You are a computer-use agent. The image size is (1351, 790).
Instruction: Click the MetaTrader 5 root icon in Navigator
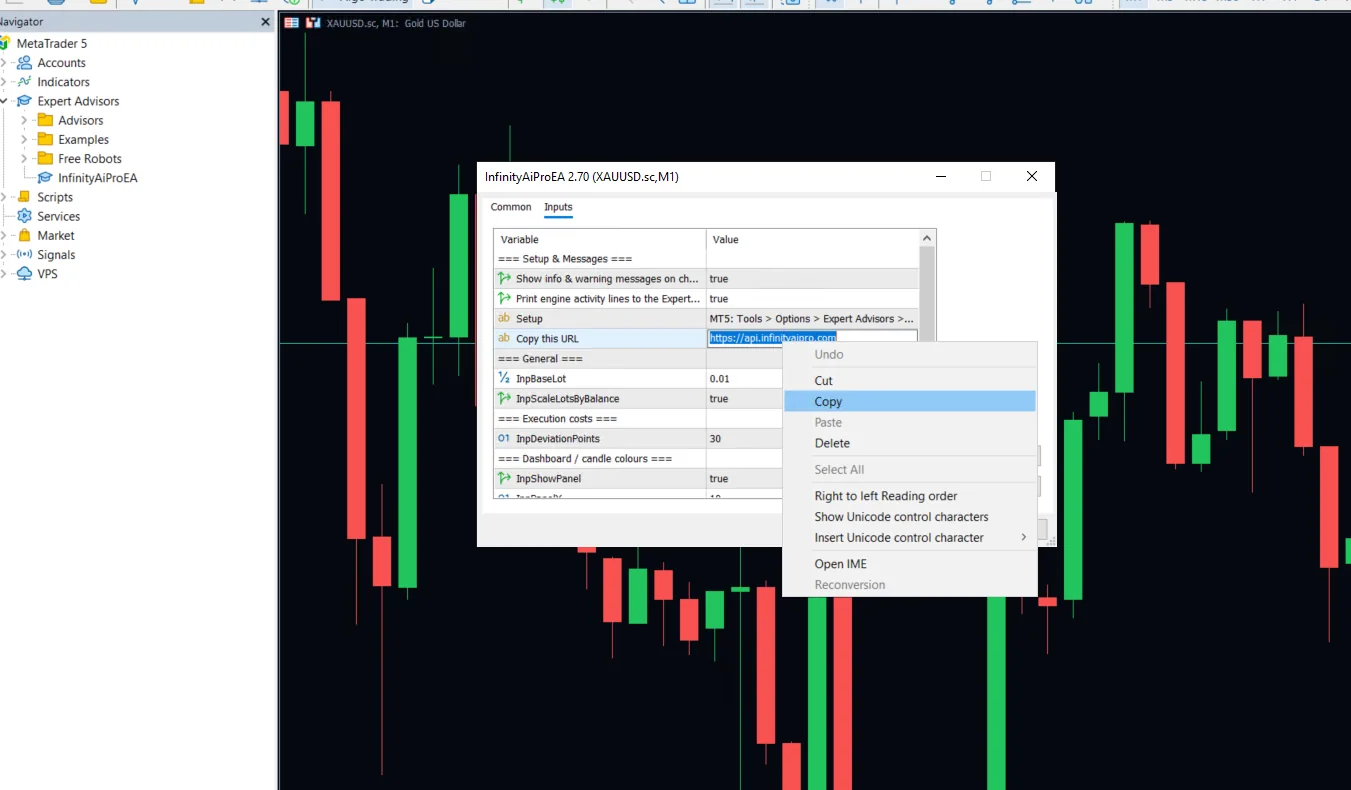pyautogui.click(x=4, y=43)
